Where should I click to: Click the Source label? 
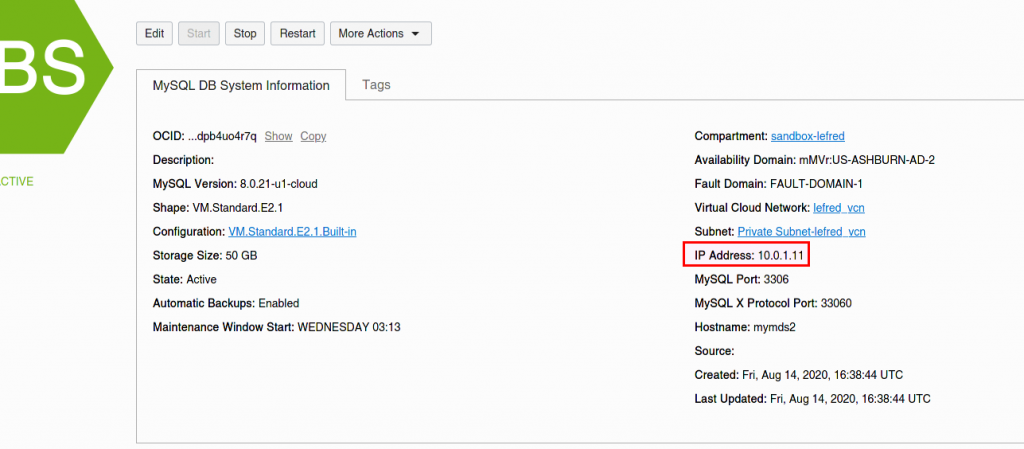point(714,351)
